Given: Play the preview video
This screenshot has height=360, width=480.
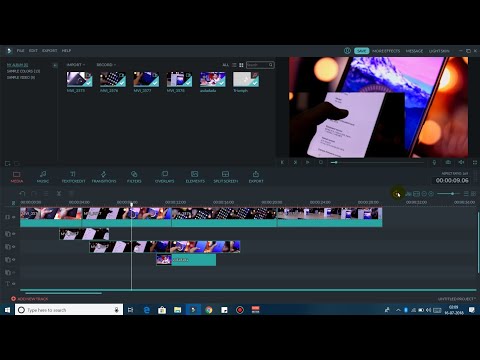Looking at the screenshot, I should point(308,162).
